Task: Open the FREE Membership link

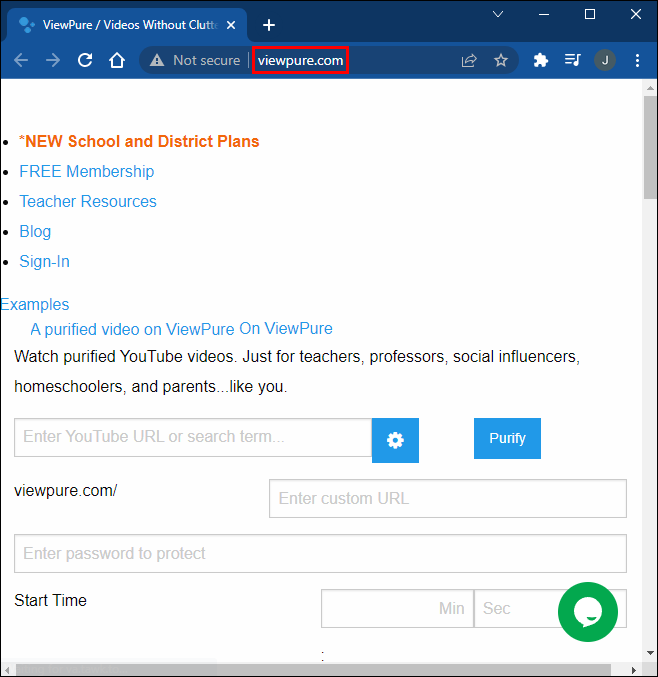Action: click(x=87, y=171)
